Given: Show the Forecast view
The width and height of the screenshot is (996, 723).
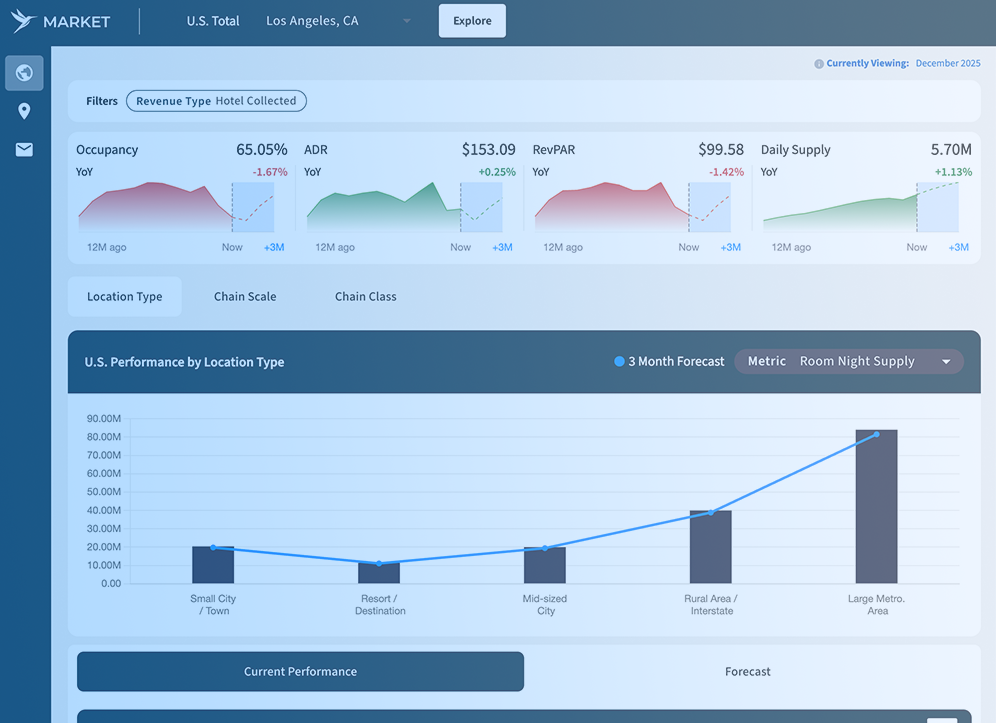Looking at the screenshot, I should point(747,672).
